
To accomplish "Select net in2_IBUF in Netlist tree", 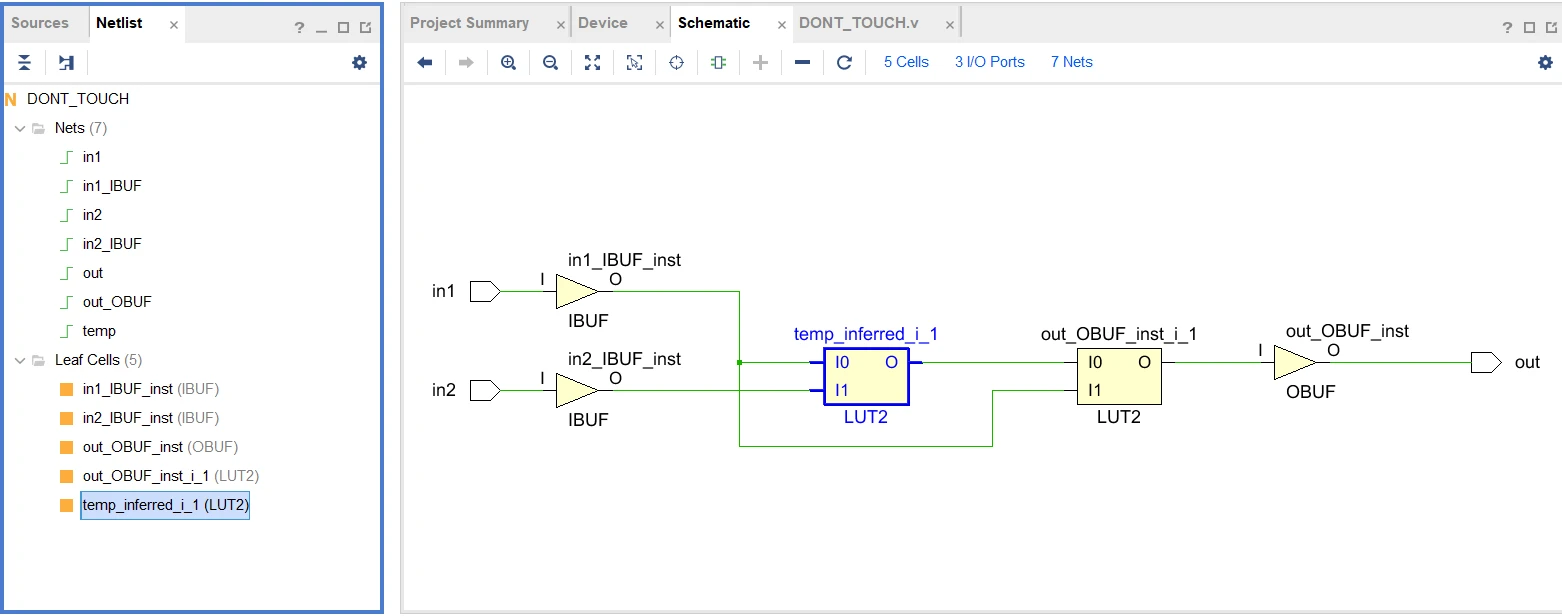I will point(112,244).
